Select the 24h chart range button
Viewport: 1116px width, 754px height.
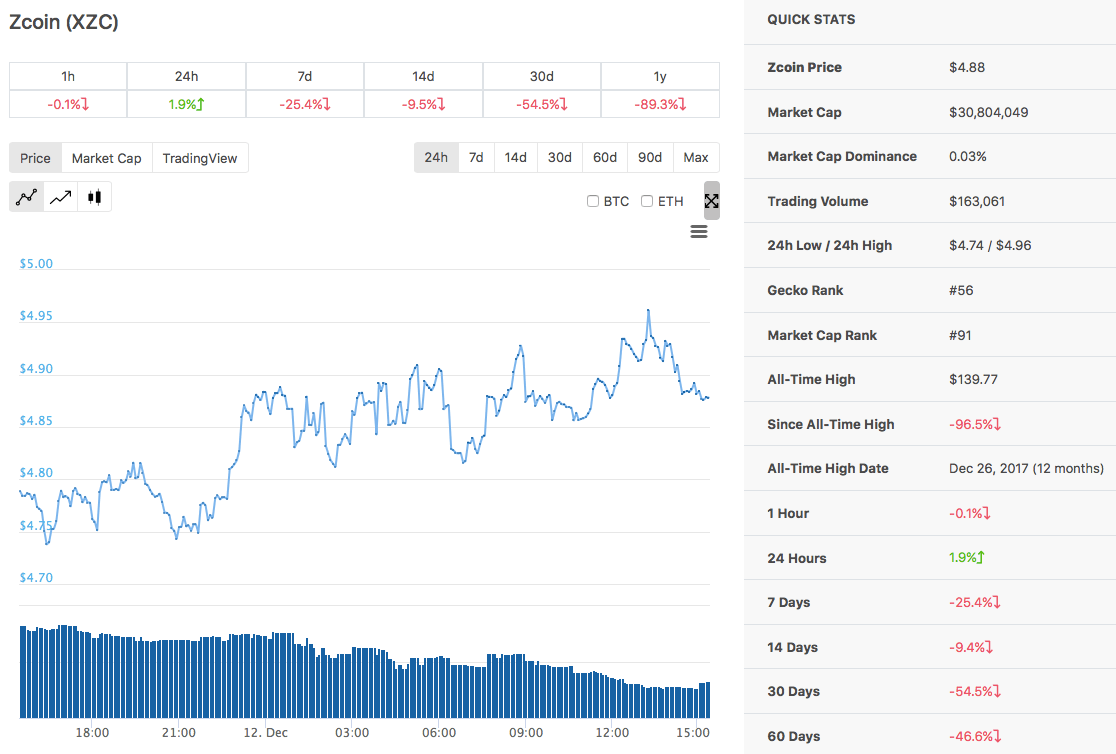point(436,157)
